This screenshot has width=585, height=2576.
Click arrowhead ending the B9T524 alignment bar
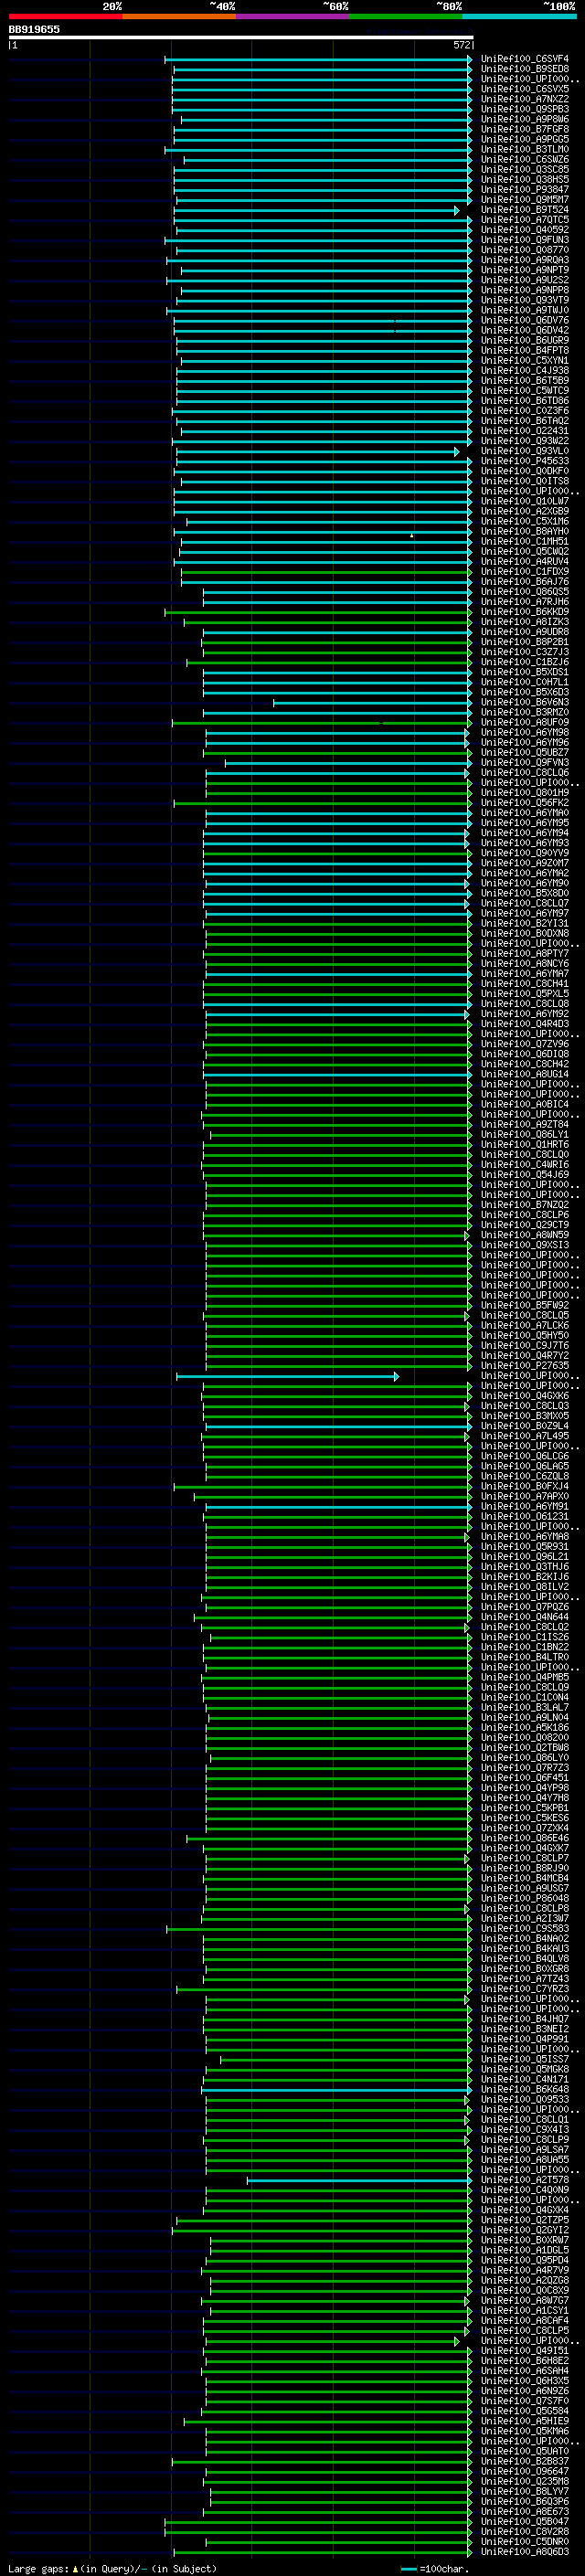point(457,210)
